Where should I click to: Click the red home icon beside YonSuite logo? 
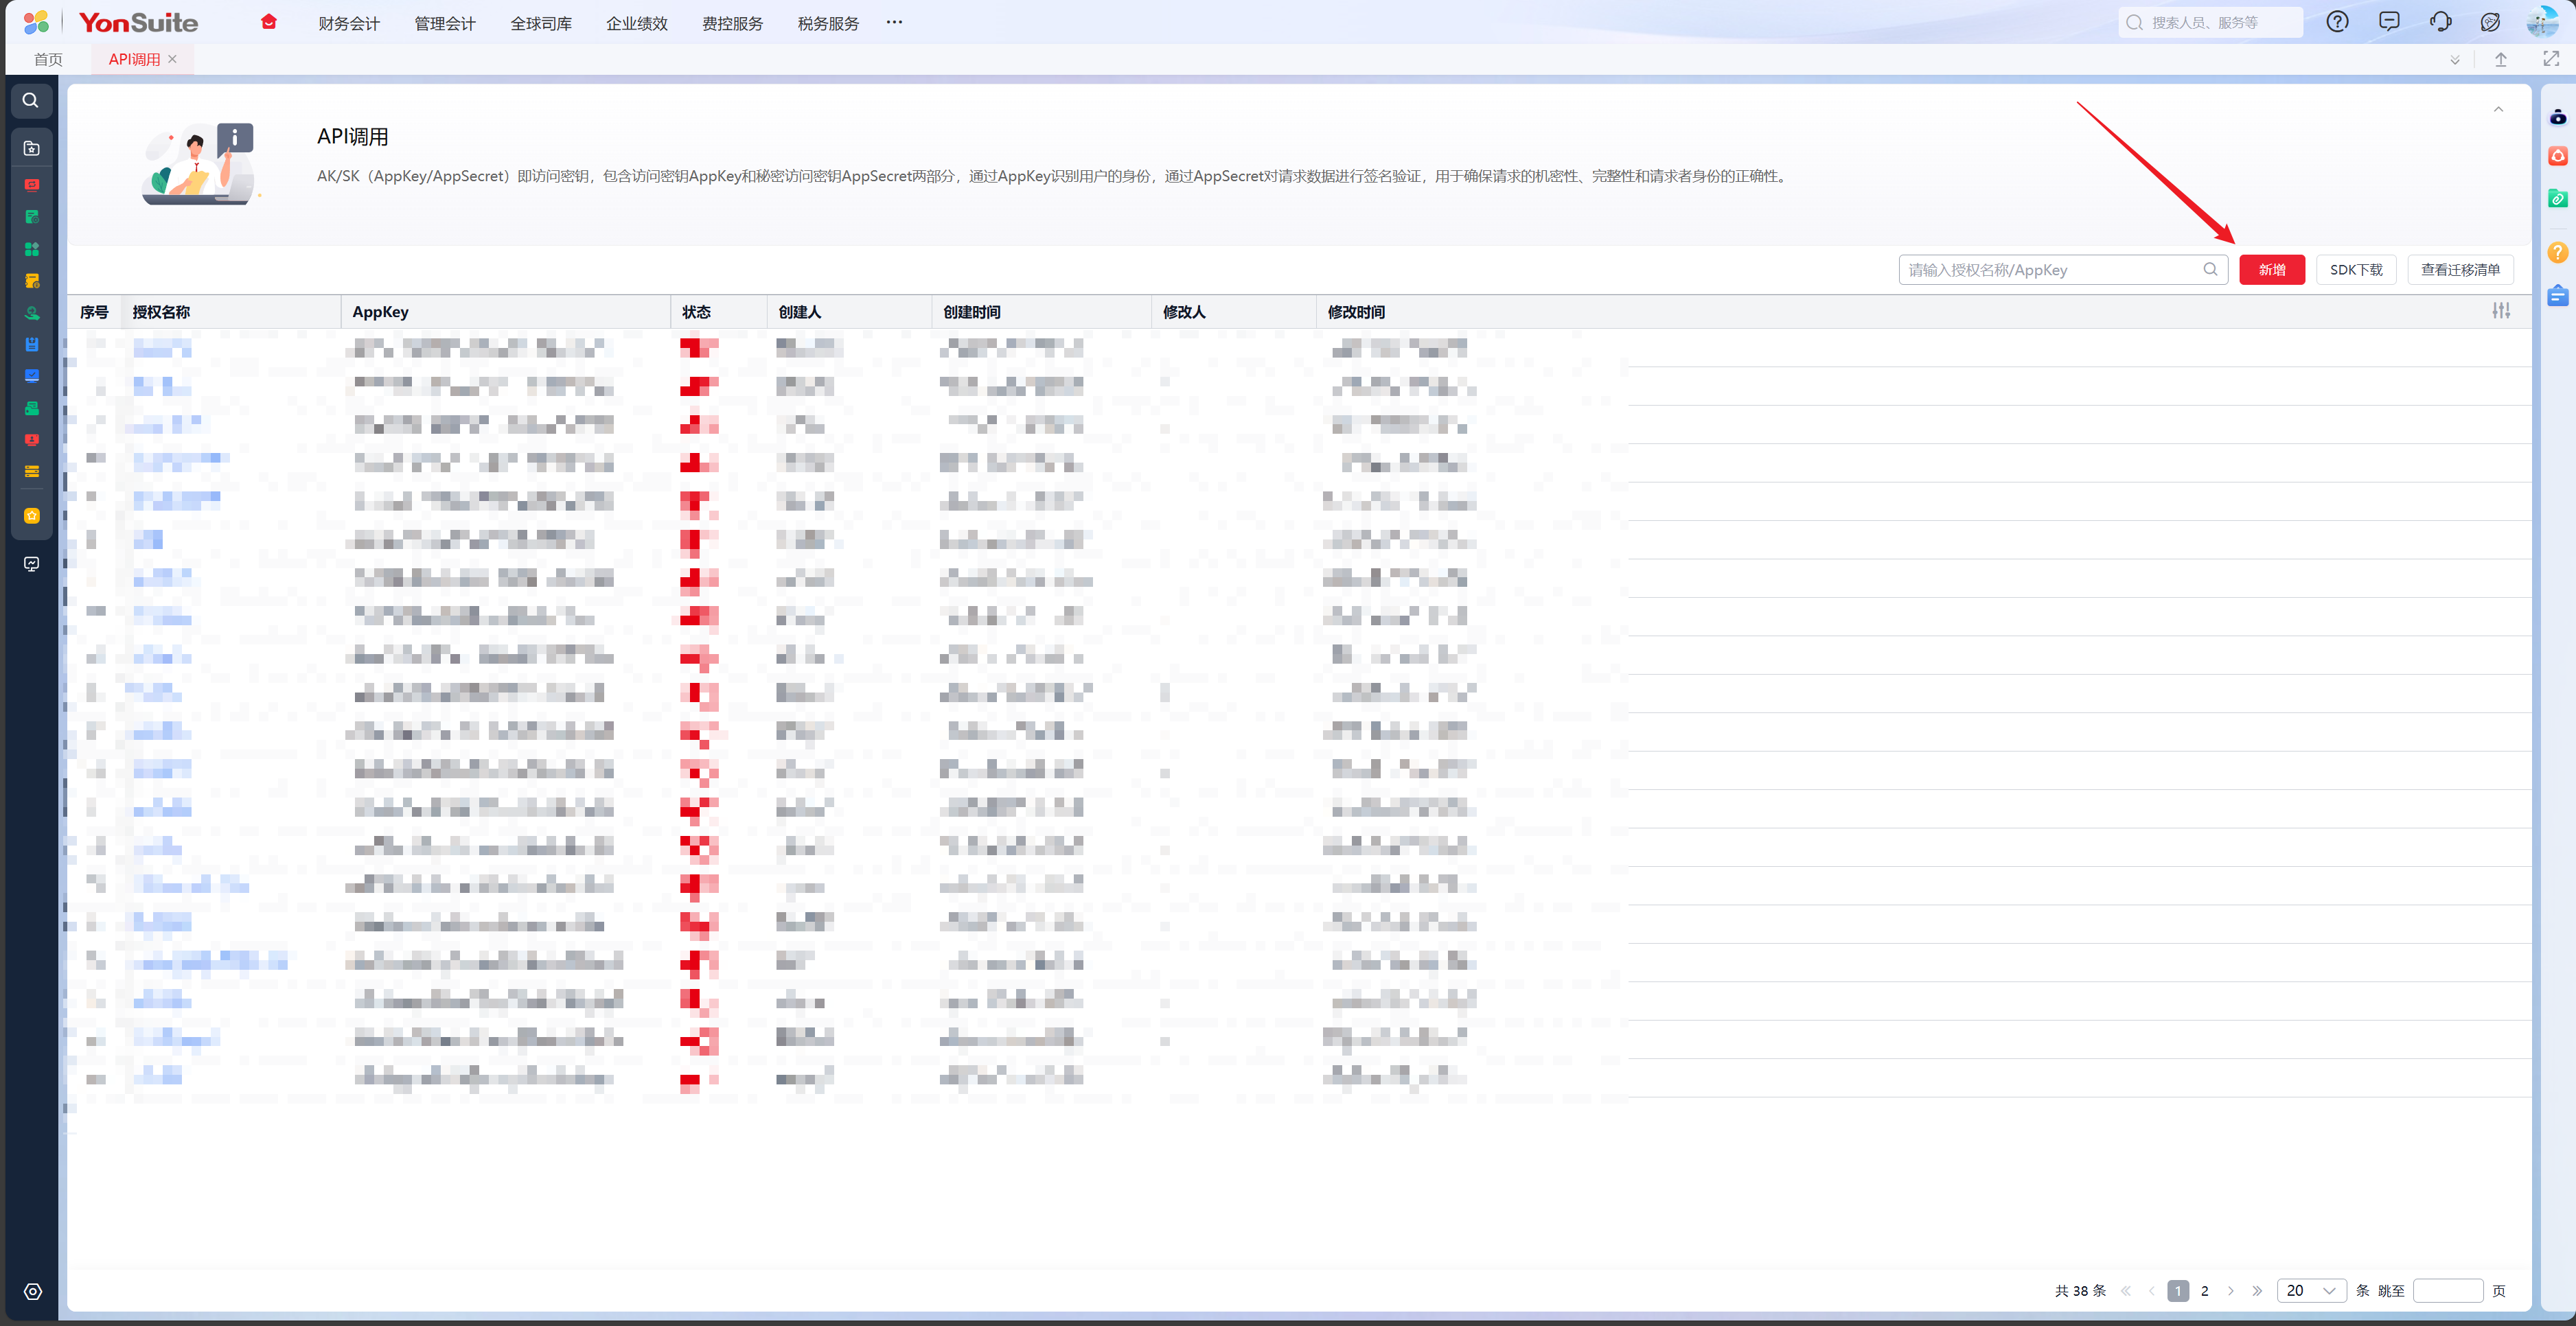click(x=268, y=22)
